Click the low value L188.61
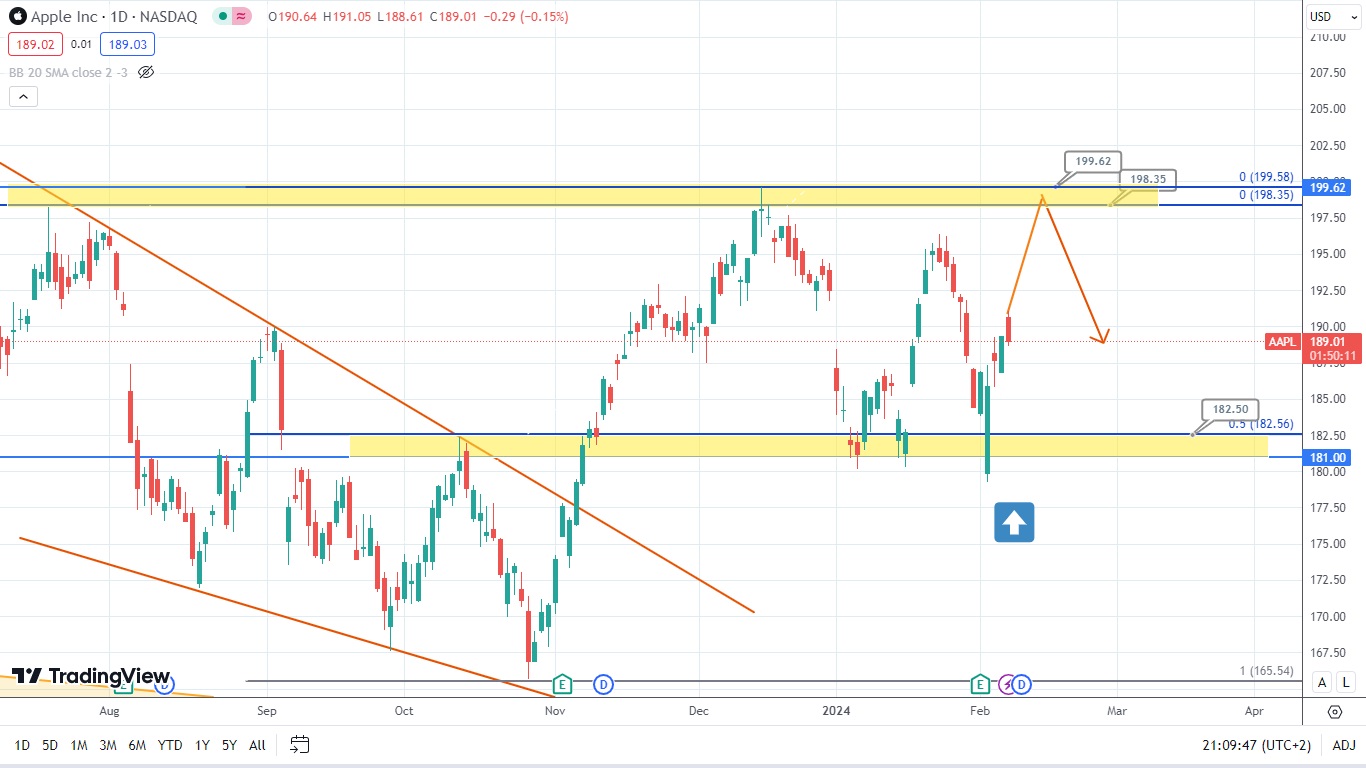1366x768 pixels. click(403, 17)
